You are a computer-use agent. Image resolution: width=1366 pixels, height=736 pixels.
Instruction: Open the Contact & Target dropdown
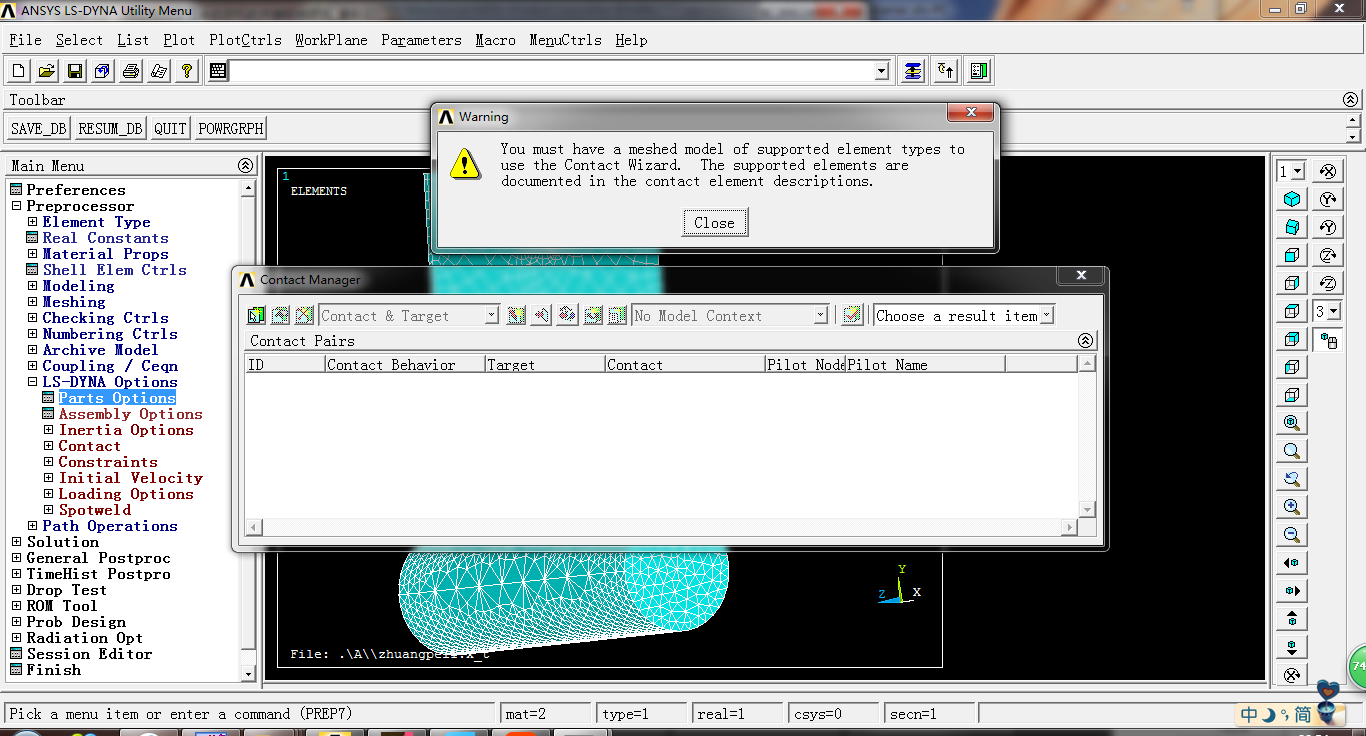(x=491, y=316)
